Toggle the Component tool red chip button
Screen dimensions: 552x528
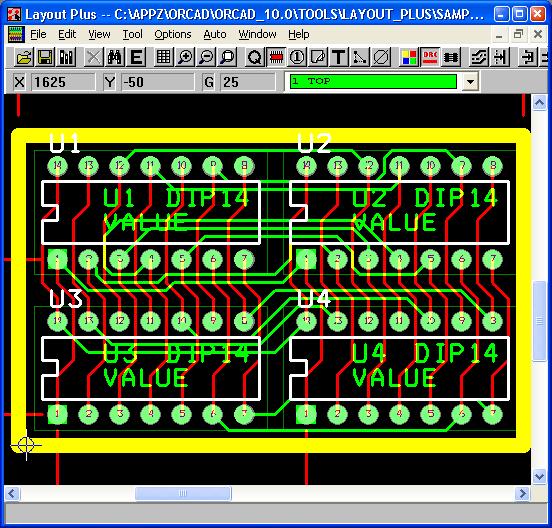coord(276,57)
